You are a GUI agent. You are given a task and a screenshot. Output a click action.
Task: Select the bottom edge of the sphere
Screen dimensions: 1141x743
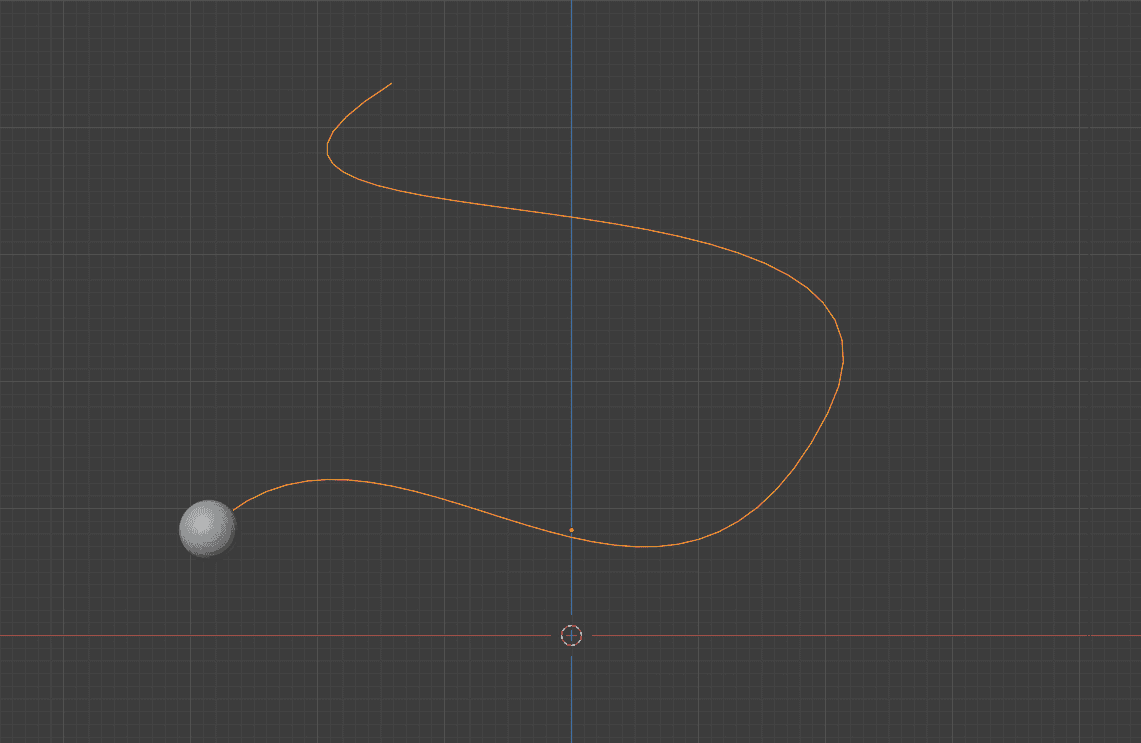pos(206,557)
